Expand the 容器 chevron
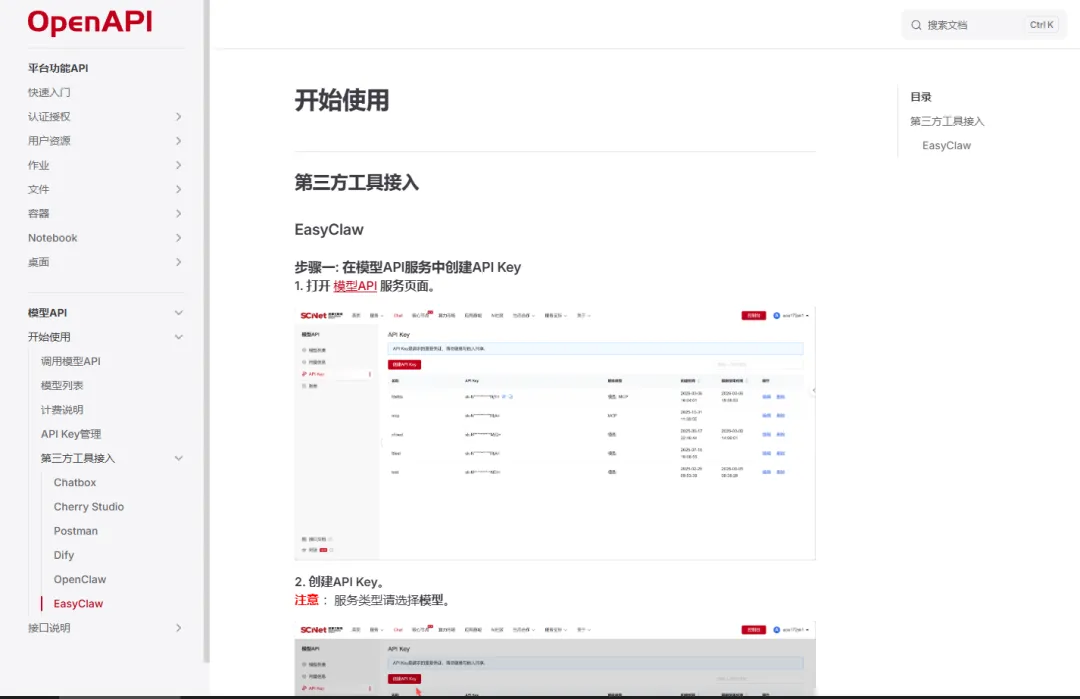The image size is (1080, 699). point(178,213)
